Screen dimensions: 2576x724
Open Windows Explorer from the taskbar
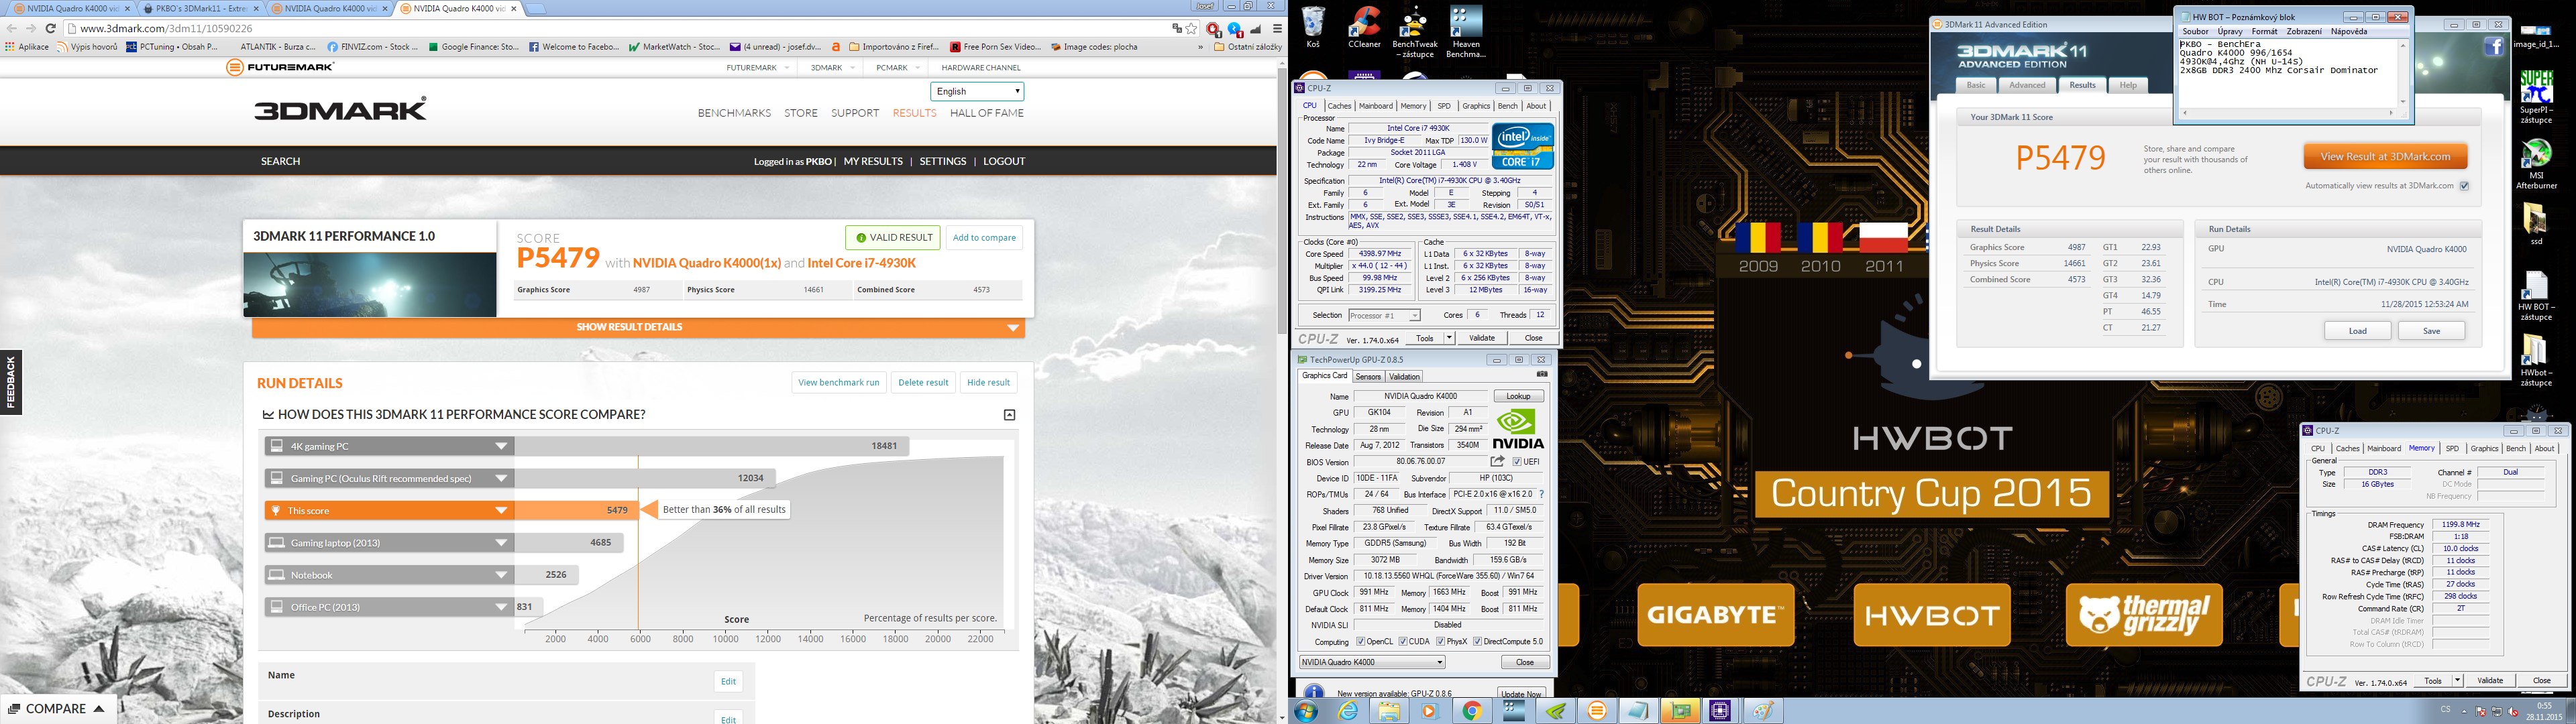1389,711
